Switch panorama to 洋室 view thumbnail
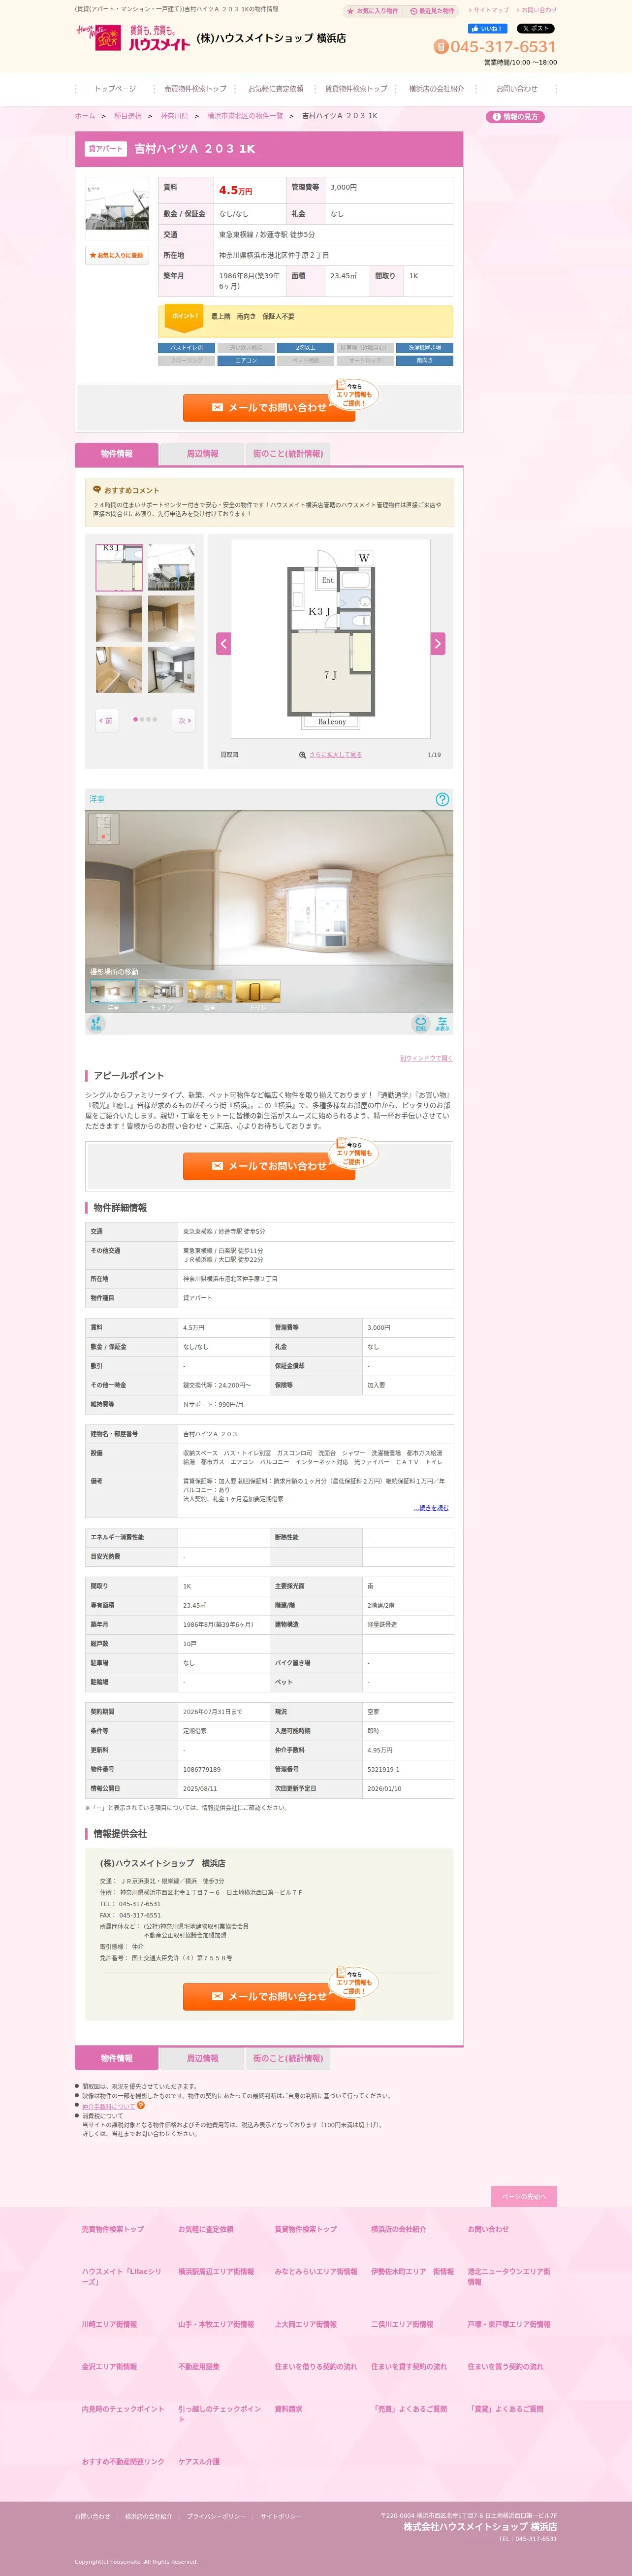The width and height of the screenshot is (632, 2576). tap(113, 991)
